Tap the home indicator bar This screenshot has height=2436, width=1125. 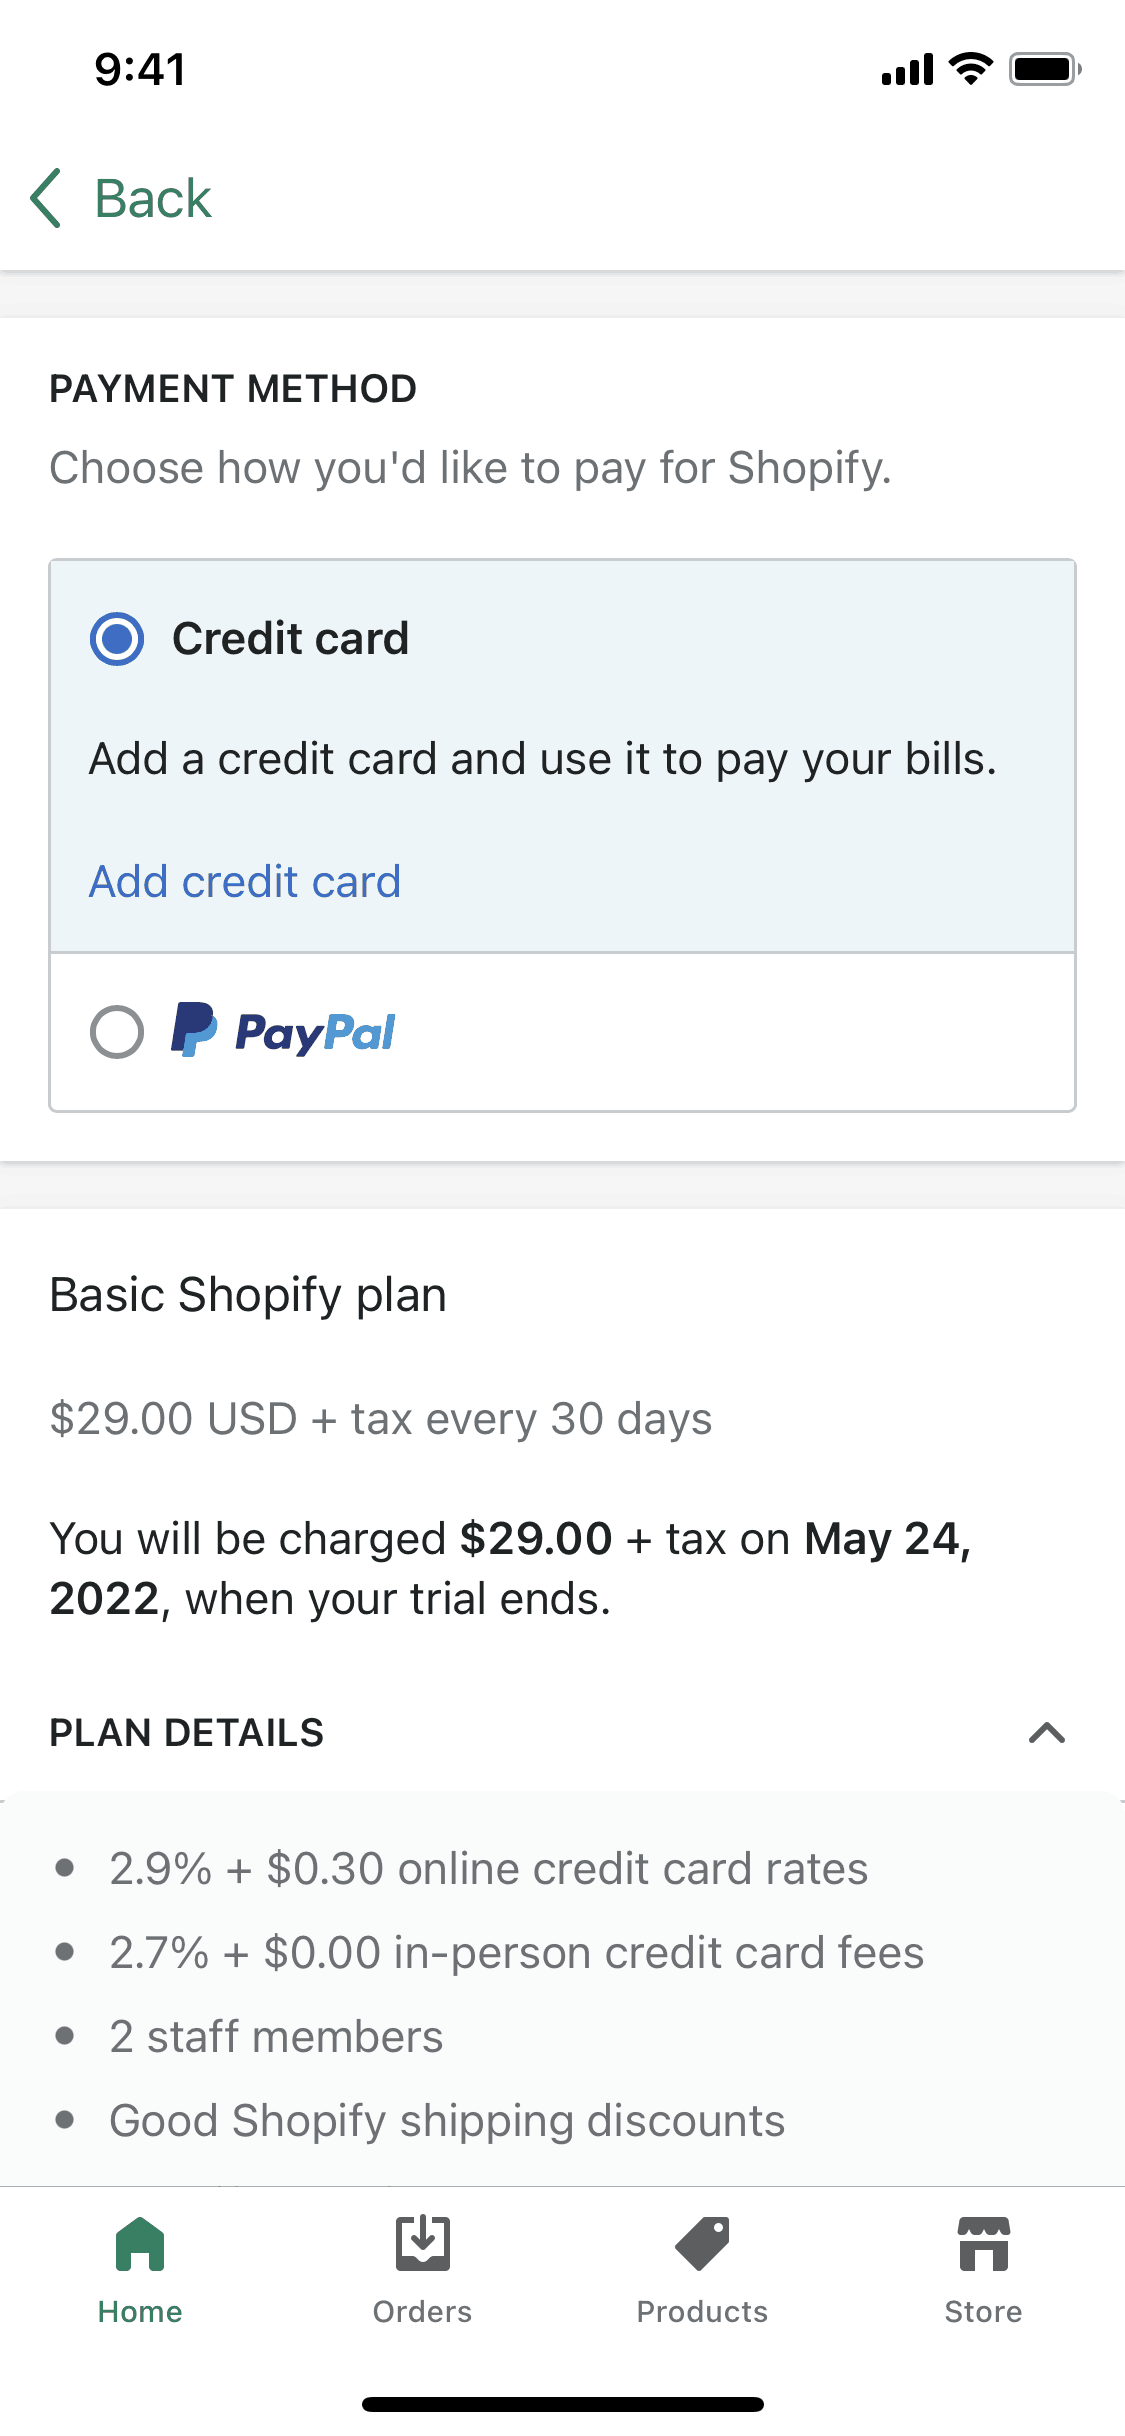click(x=562, y=2404)
